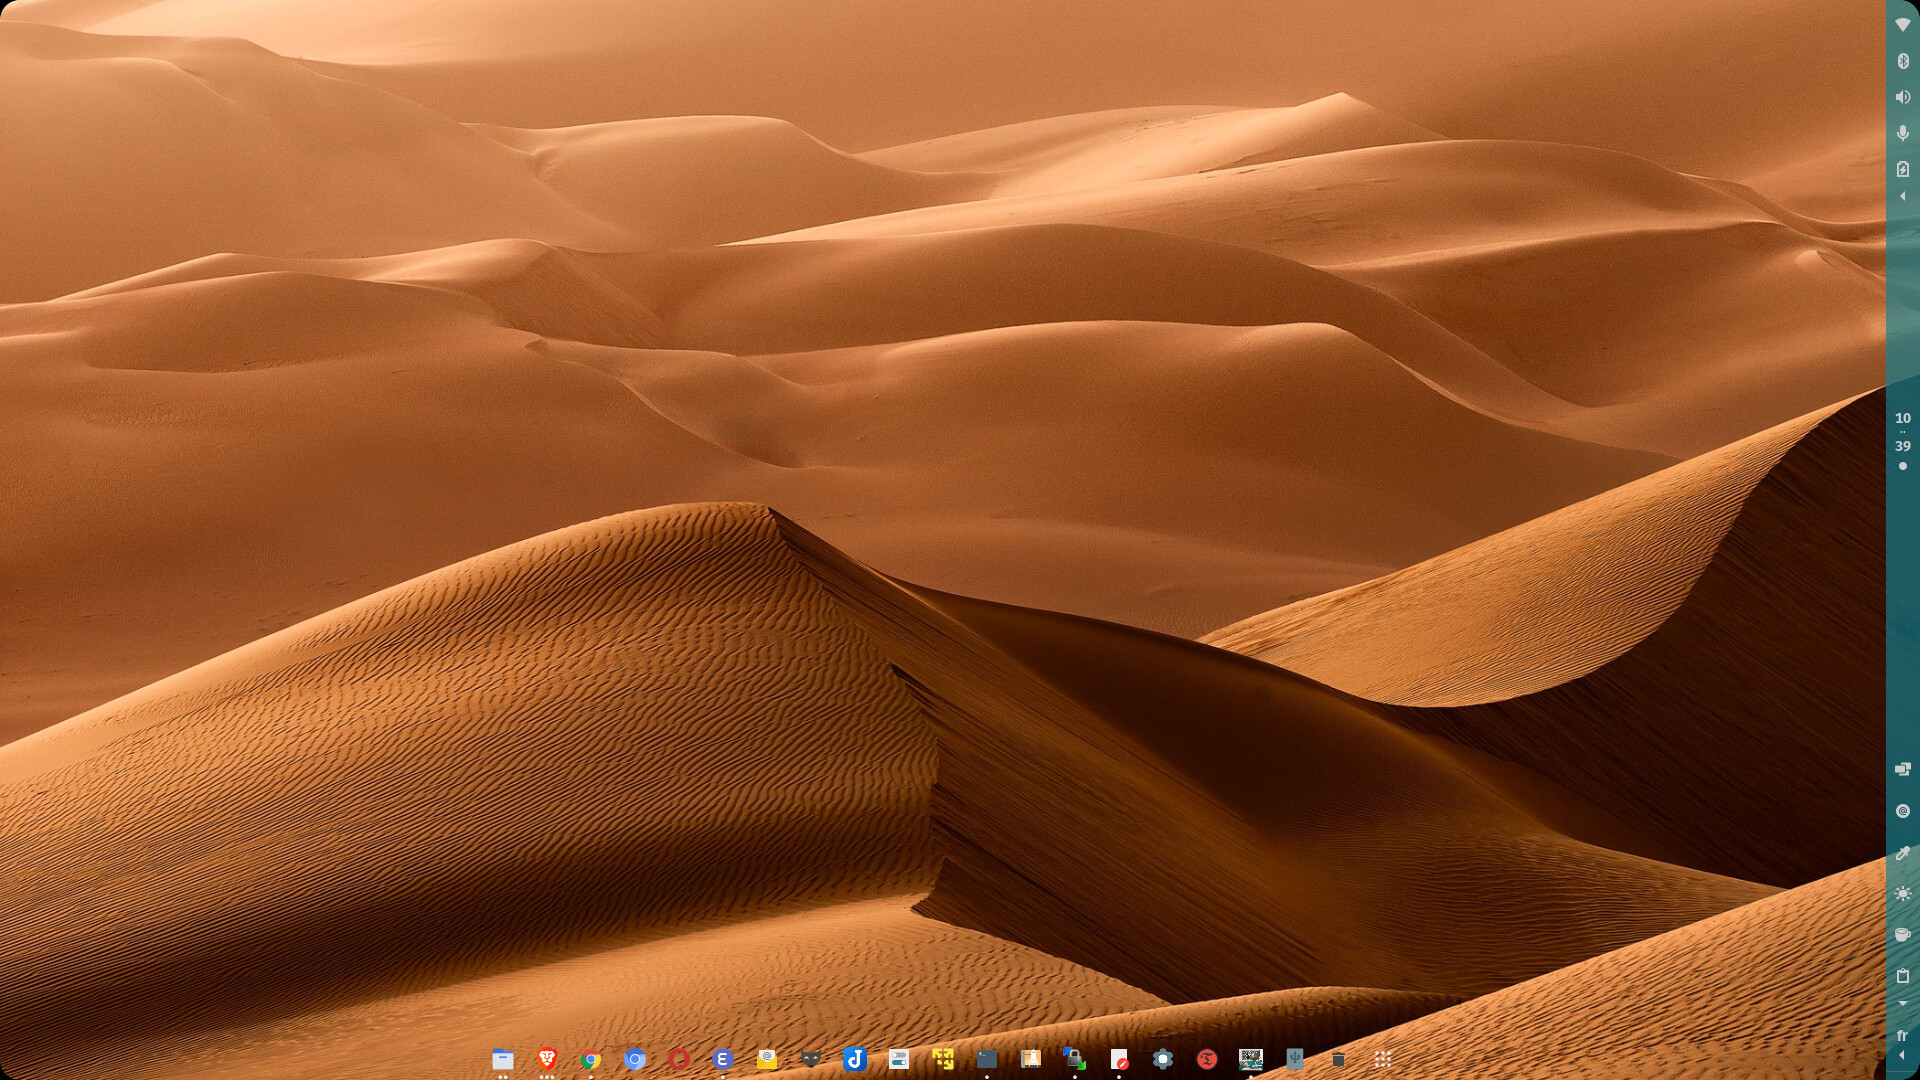Open the toggle-switches tweaks app in the dock
The image size is (1920, 1080).
click(x=899, y=1059)
